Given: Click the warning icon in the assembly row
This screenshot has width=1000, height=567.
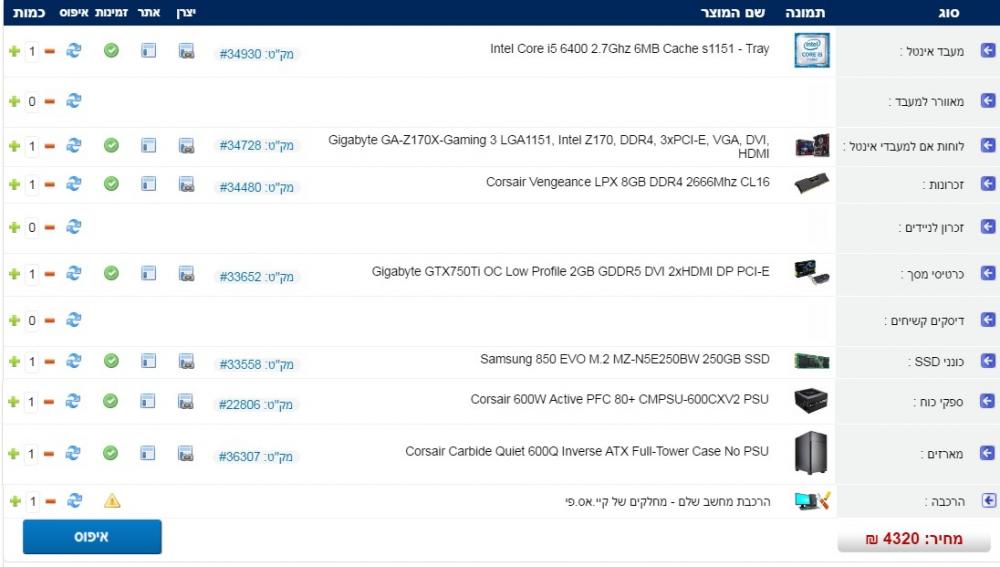Looking at the screenshot, I should 112,501.
